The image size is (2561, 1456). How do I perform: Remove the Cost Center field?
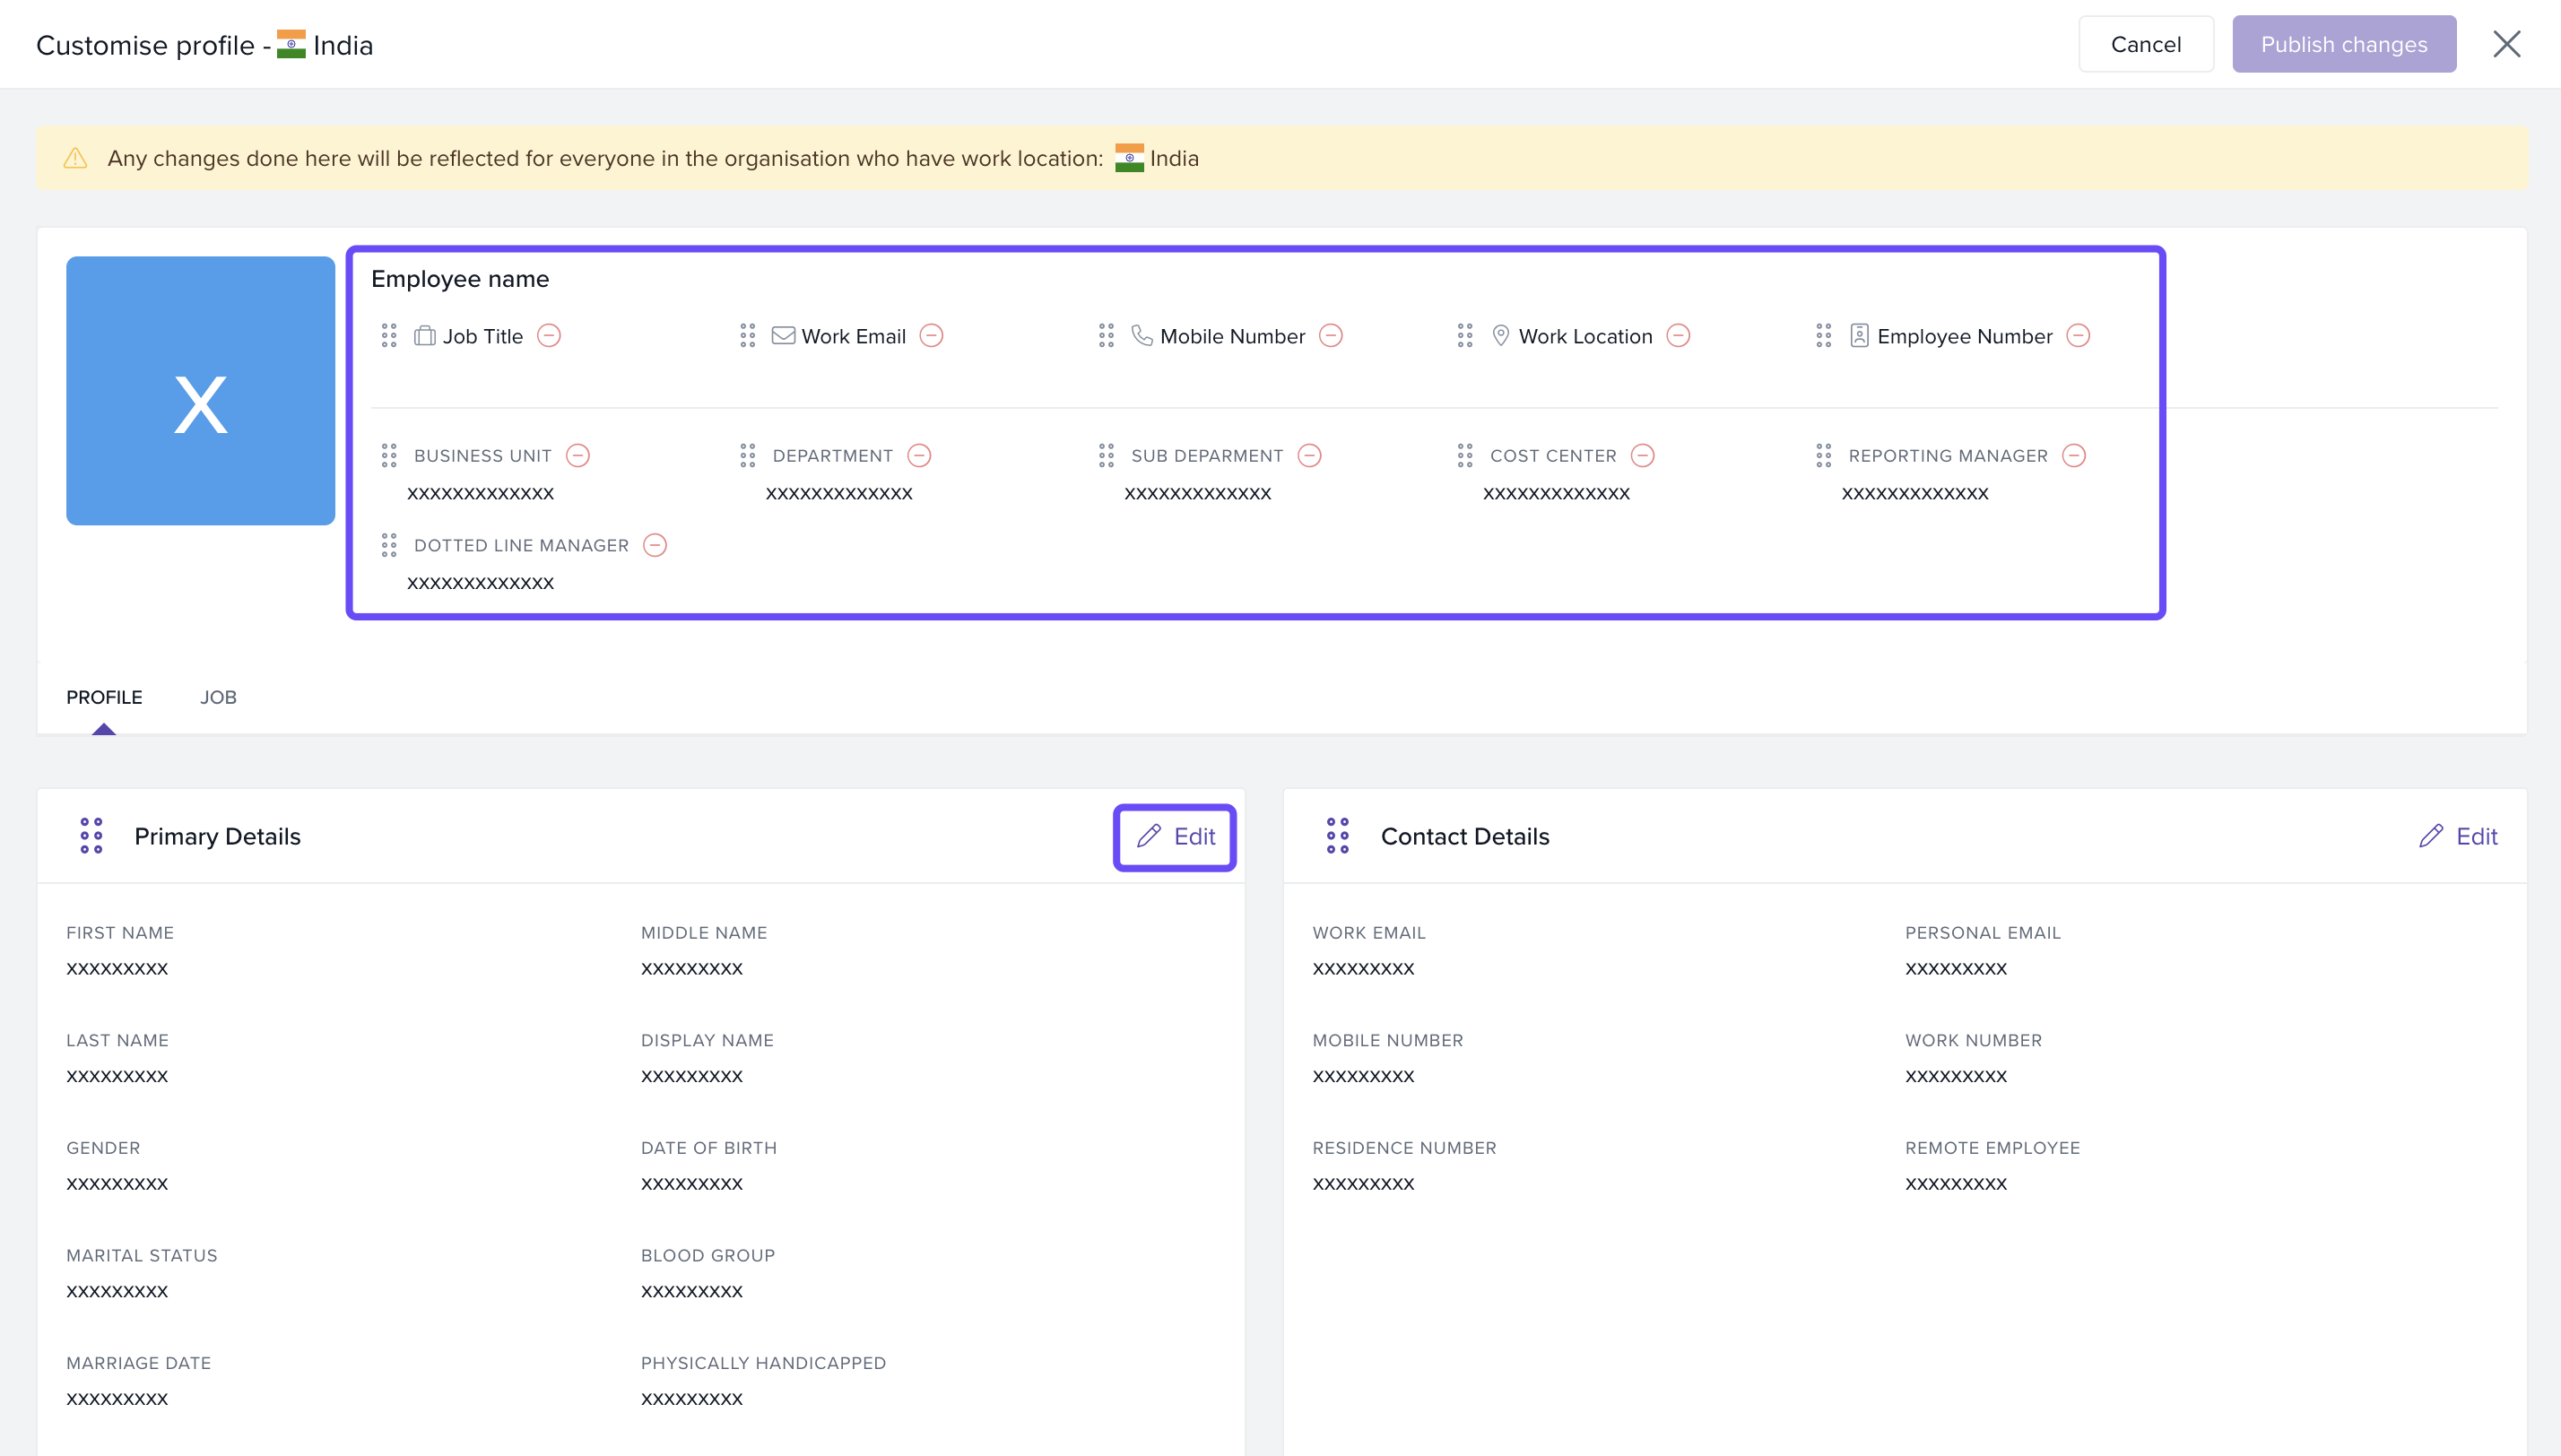1642,456
